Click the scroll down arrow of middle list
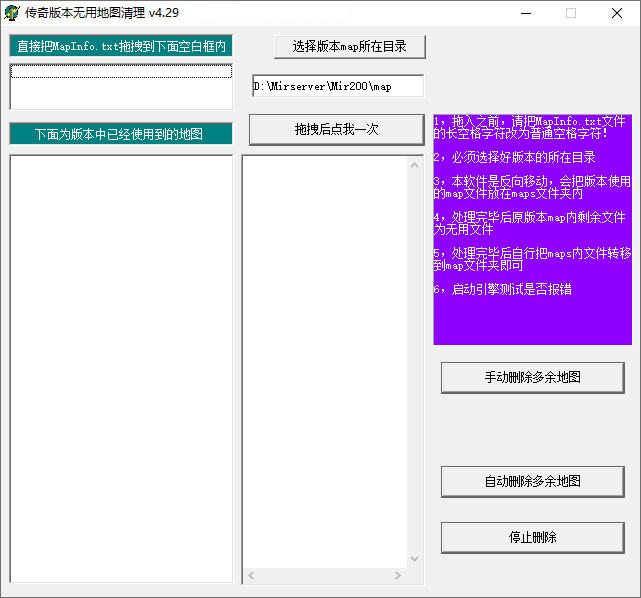The width and height of the screenshot is (641, 598). [415, 559]
